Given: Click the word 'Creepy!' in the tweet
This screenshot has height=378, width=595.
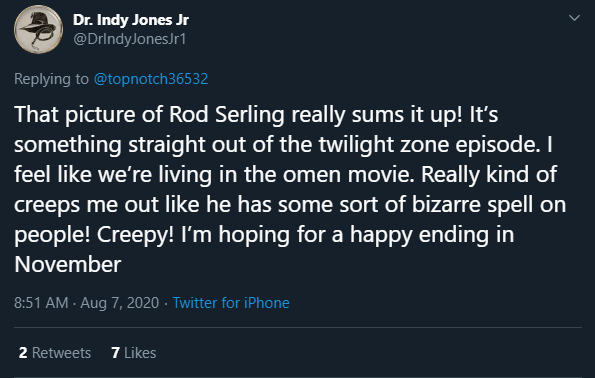Looking at the screenshot, I should (135, 235).
